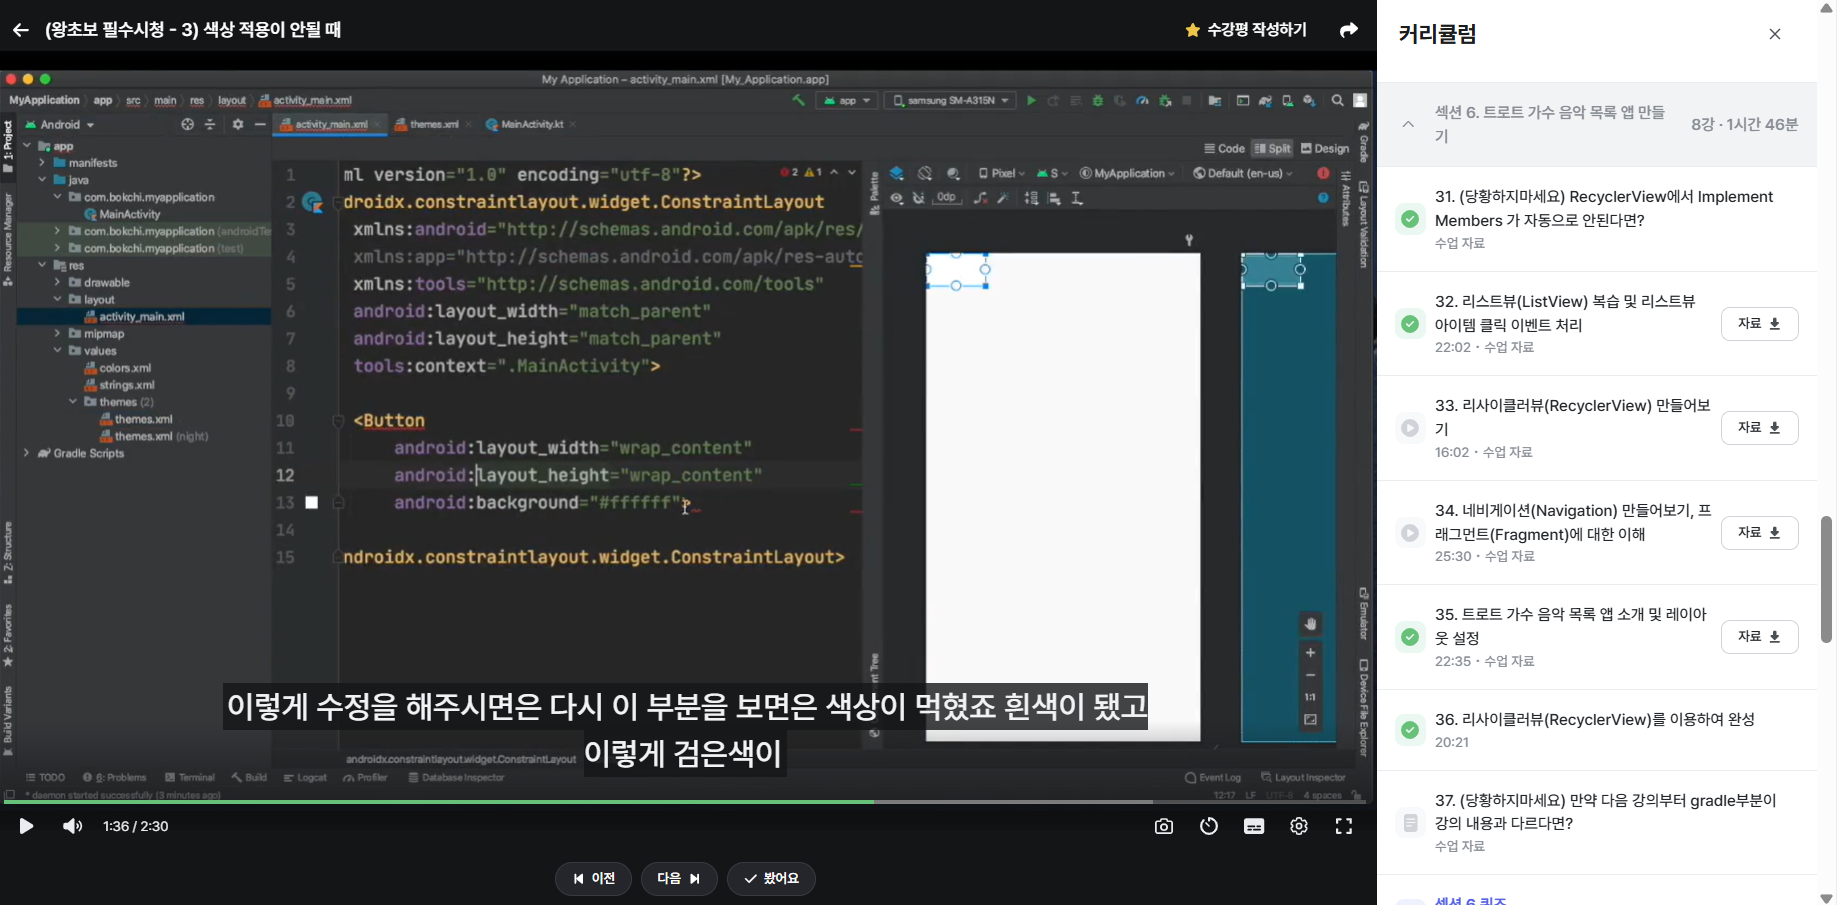Download 자료 for lecture 32
This screenshot has height=905, width=1843.
(x=1759, y=324)
